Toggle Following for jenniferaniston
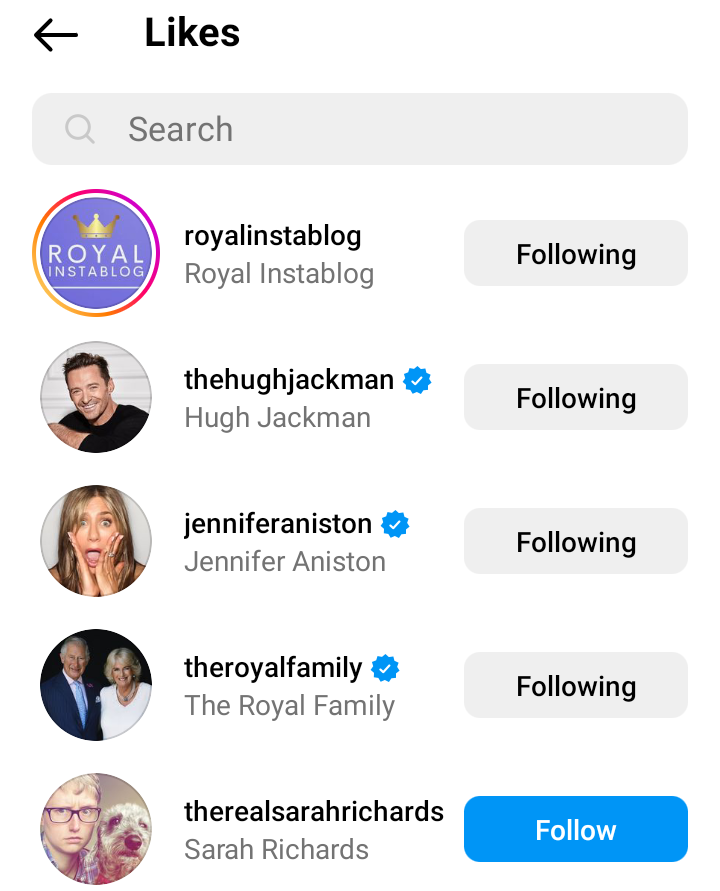This screenshot has width=720, height=891. 575,542
